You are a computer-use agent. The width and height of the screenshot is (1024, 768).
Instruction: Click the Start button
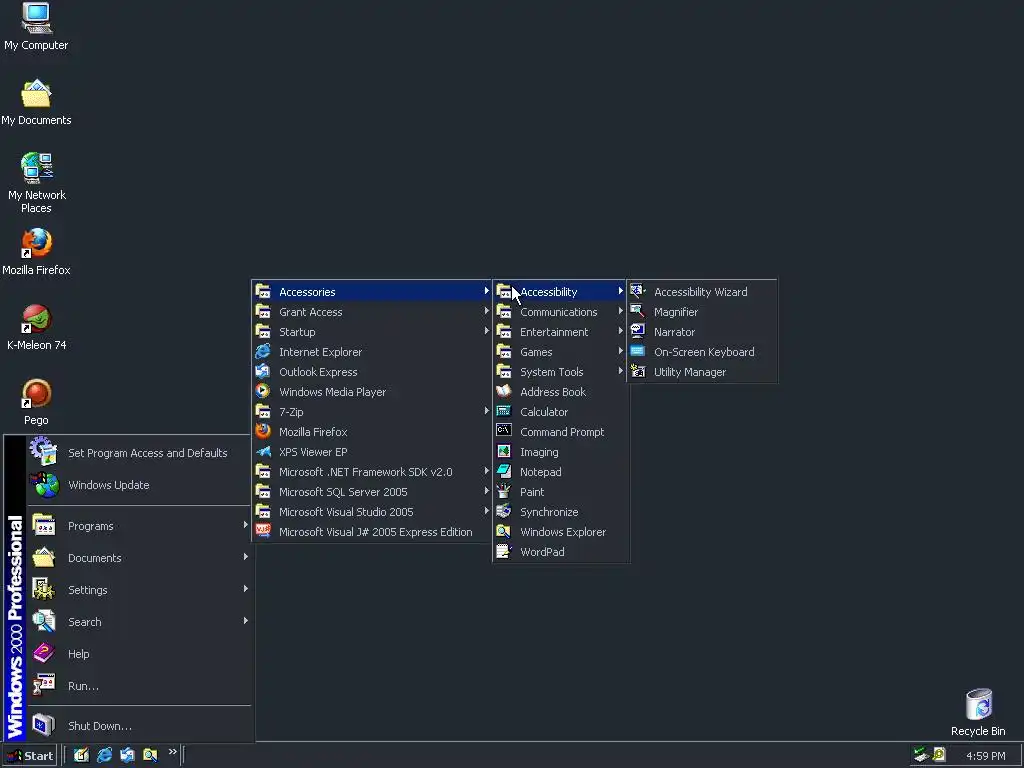(x=29, y=756)
